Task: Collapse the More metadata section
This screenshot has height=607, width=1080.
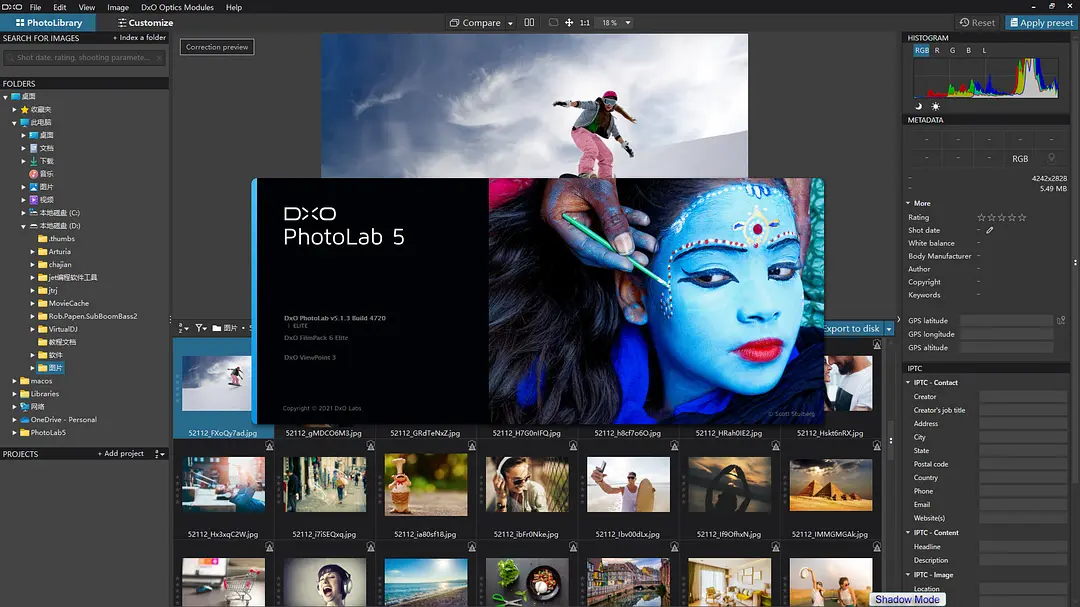Action: (x=908, y=203)
